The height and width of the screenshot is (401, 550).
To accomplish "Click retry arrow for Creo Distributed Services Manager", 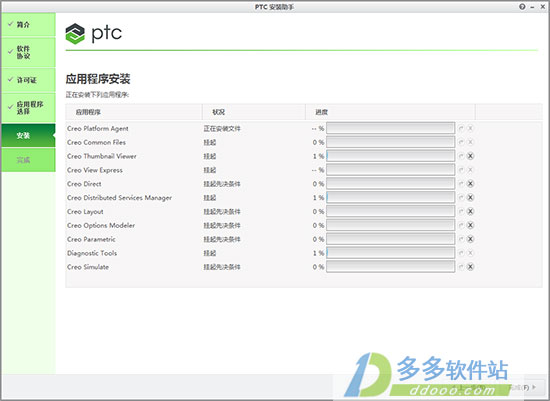I will click(x=461, y=198).
